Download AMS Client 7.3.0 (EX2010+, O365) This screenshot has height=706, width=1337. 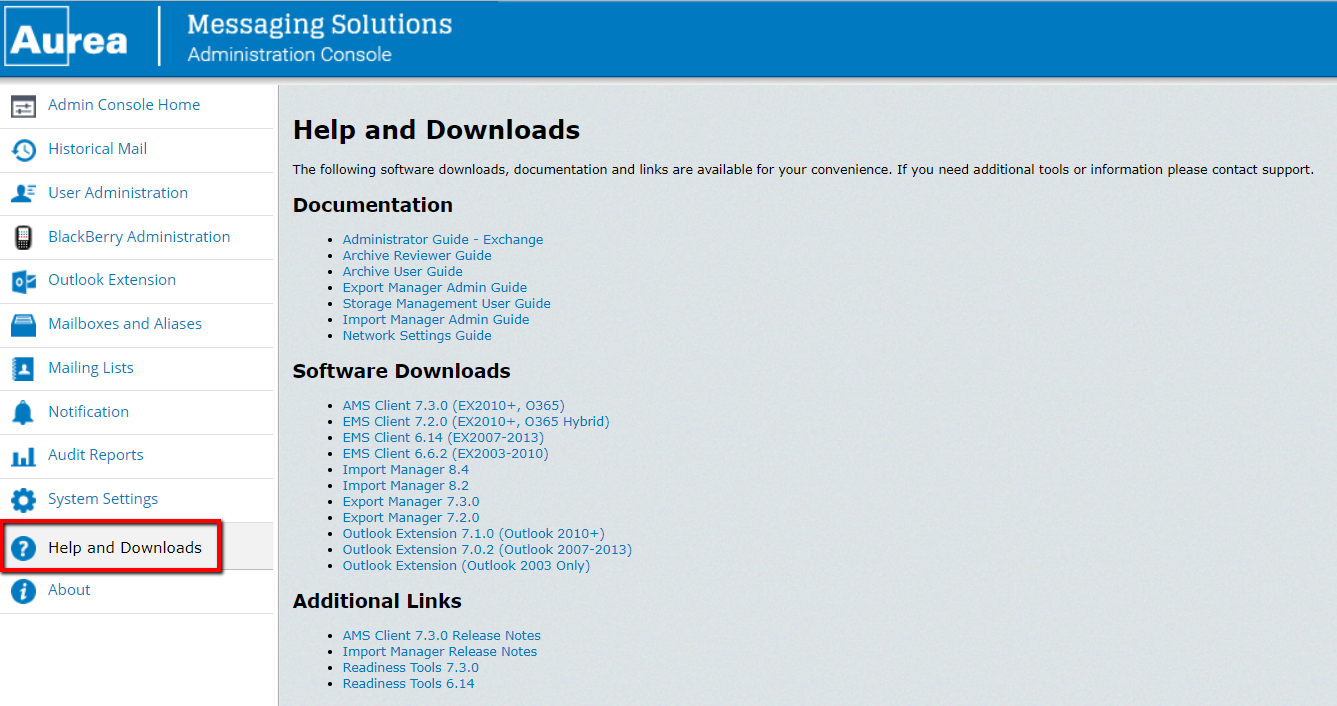point(454,406)
